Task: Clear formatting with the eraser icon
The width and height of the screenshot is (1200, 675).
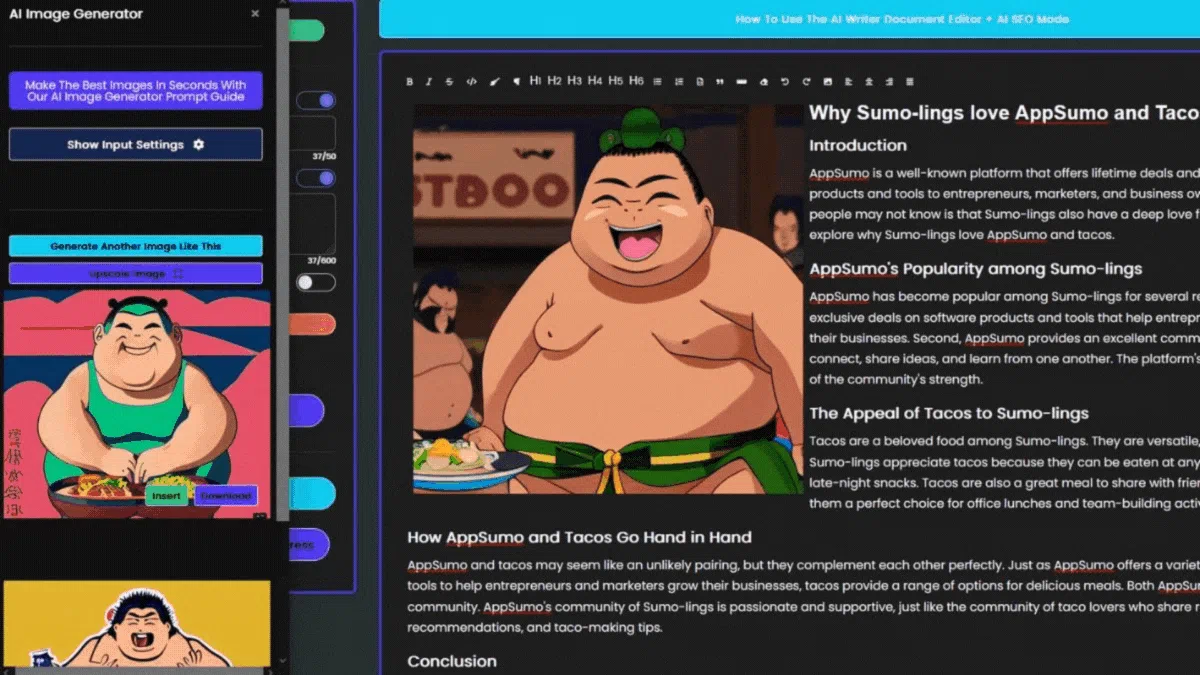Action: coord(764,81)
